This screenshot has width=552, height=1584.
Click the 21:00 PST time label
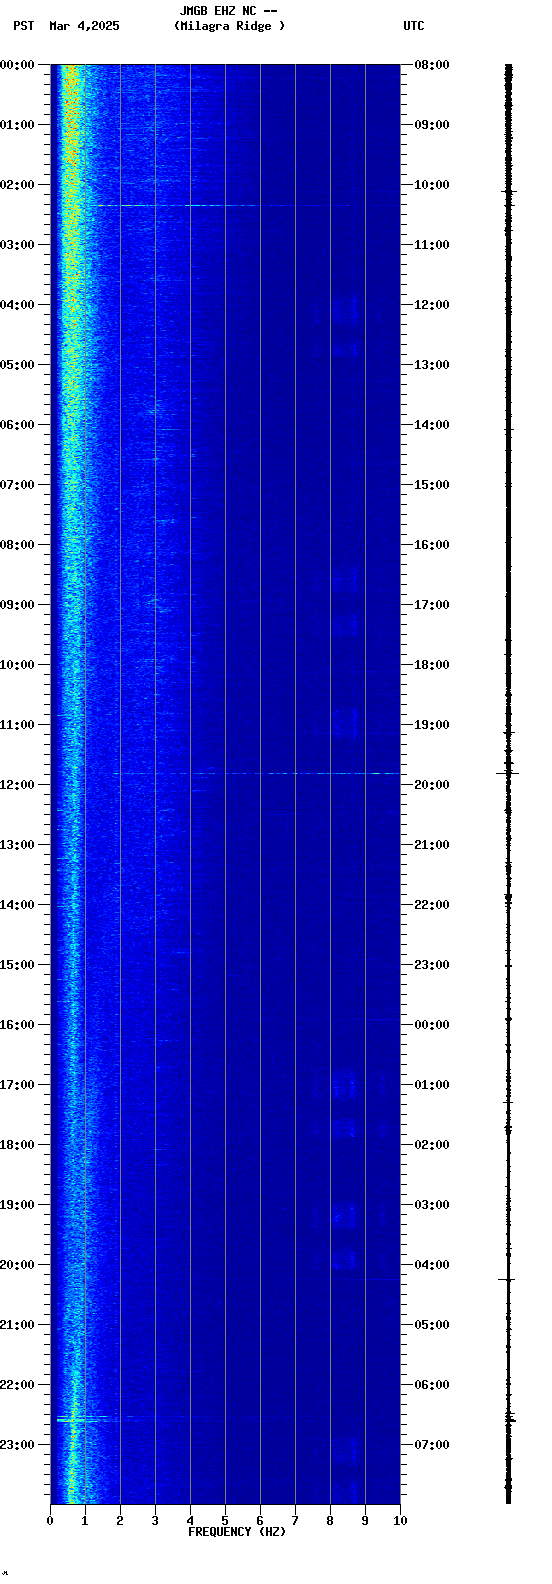pos(18,1325)
